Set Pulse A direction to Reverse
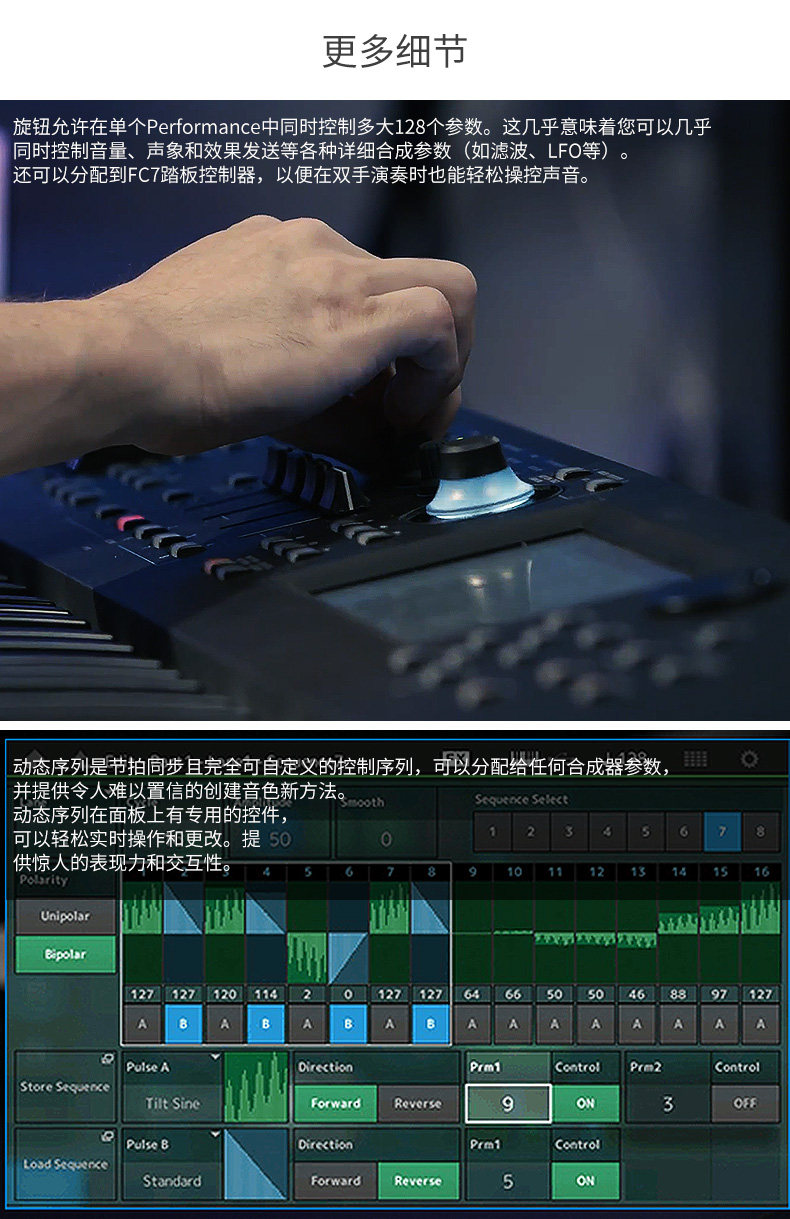This screenshot has height=1219, width=790. pyautogui.click(x=418, y=1103)
